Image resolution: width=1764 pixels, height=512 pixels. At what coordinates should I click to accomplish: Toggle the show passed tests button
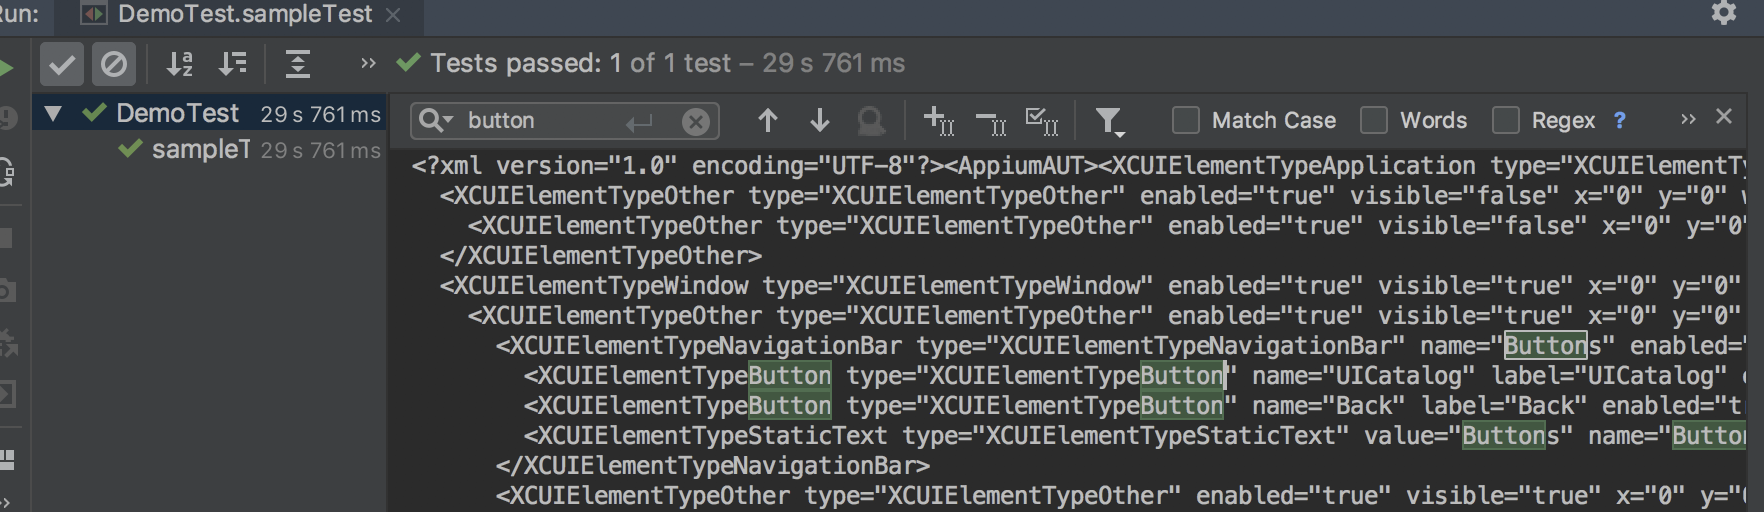coord(61,65)
